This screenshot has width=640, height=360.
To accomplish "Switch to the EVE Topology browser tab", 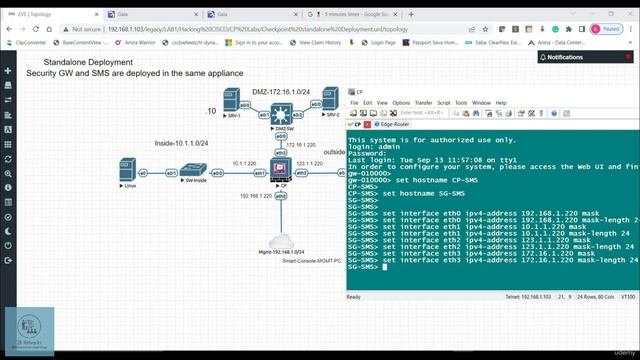I will pyautogui.click(x=52, y=14).
